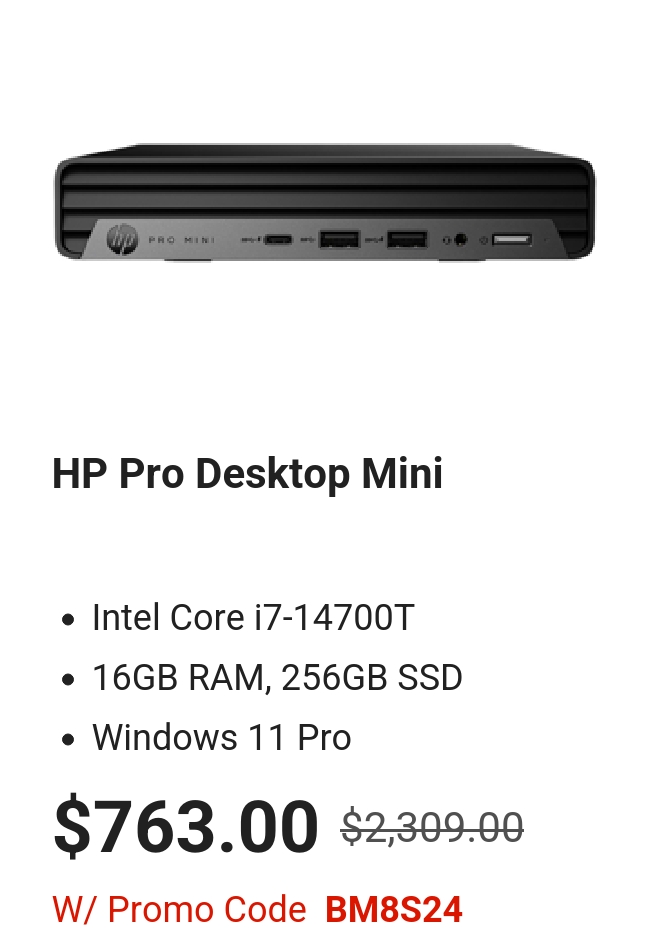The width and height of the screenshot is (649, 936).
Task: Click the bullet before Intel Core i7
Action: pos(68,619)
